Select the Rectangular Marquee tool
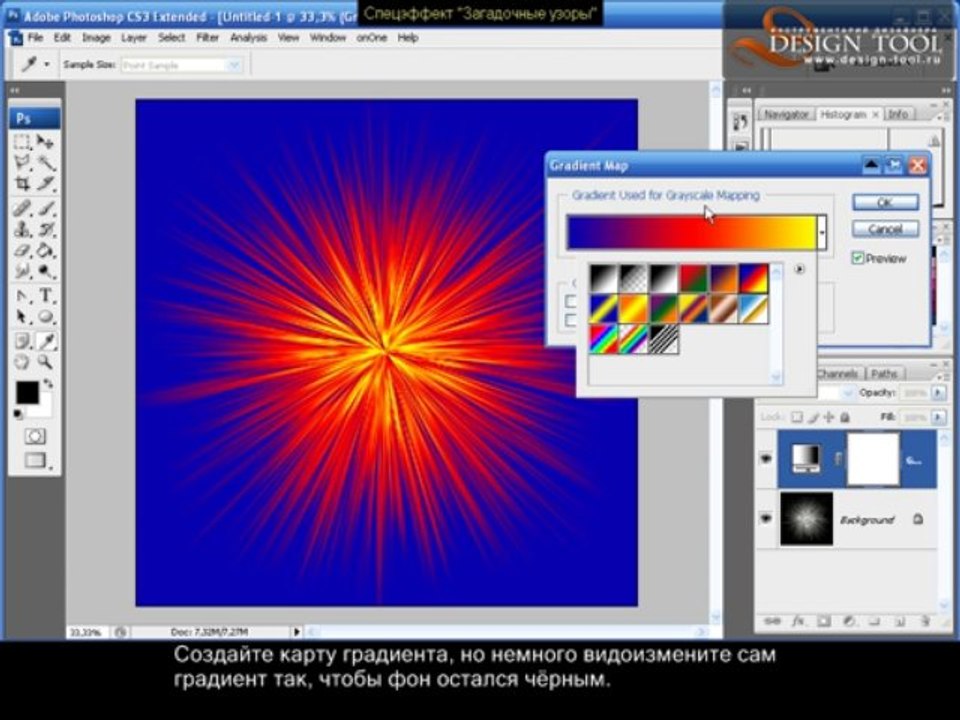 click(22, 142)
